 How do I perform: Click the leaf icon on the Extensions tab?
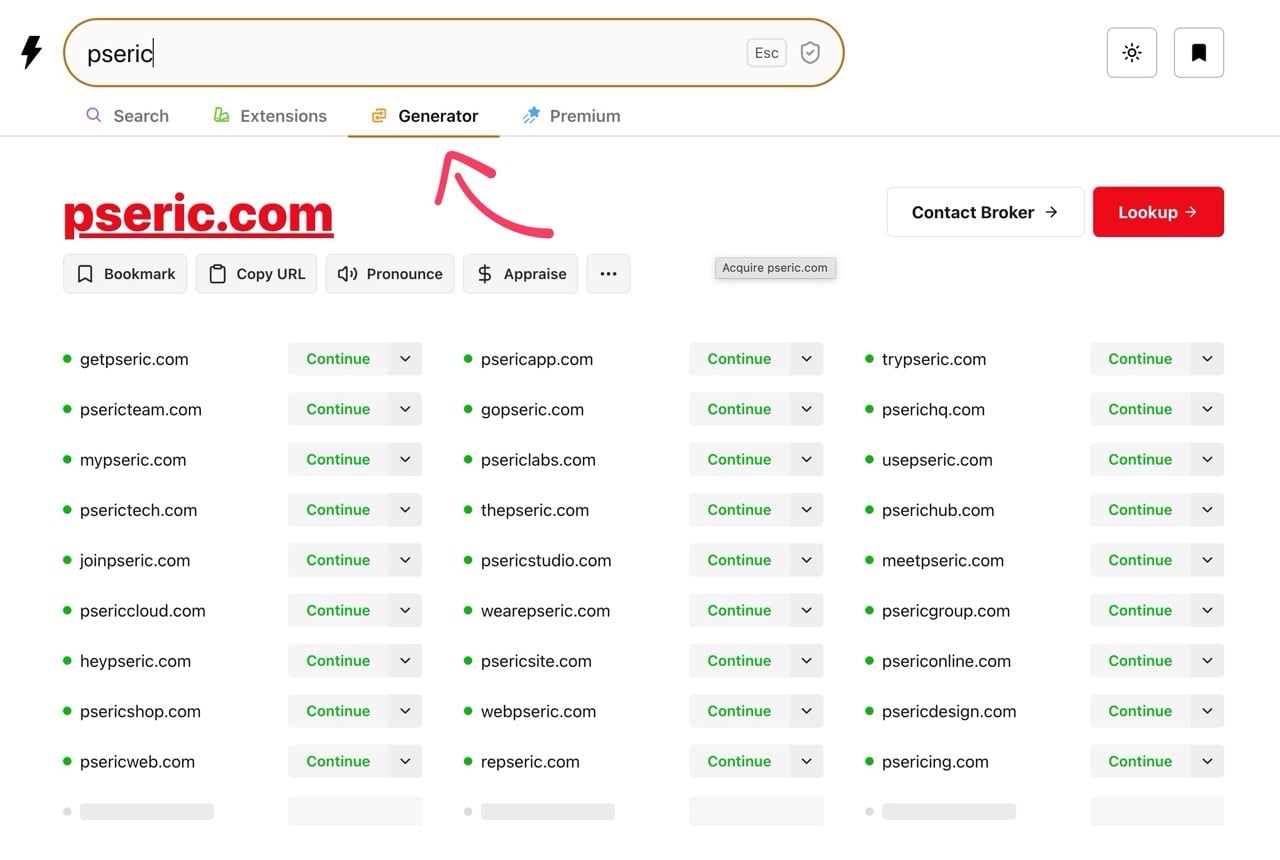tap(220, 115)
